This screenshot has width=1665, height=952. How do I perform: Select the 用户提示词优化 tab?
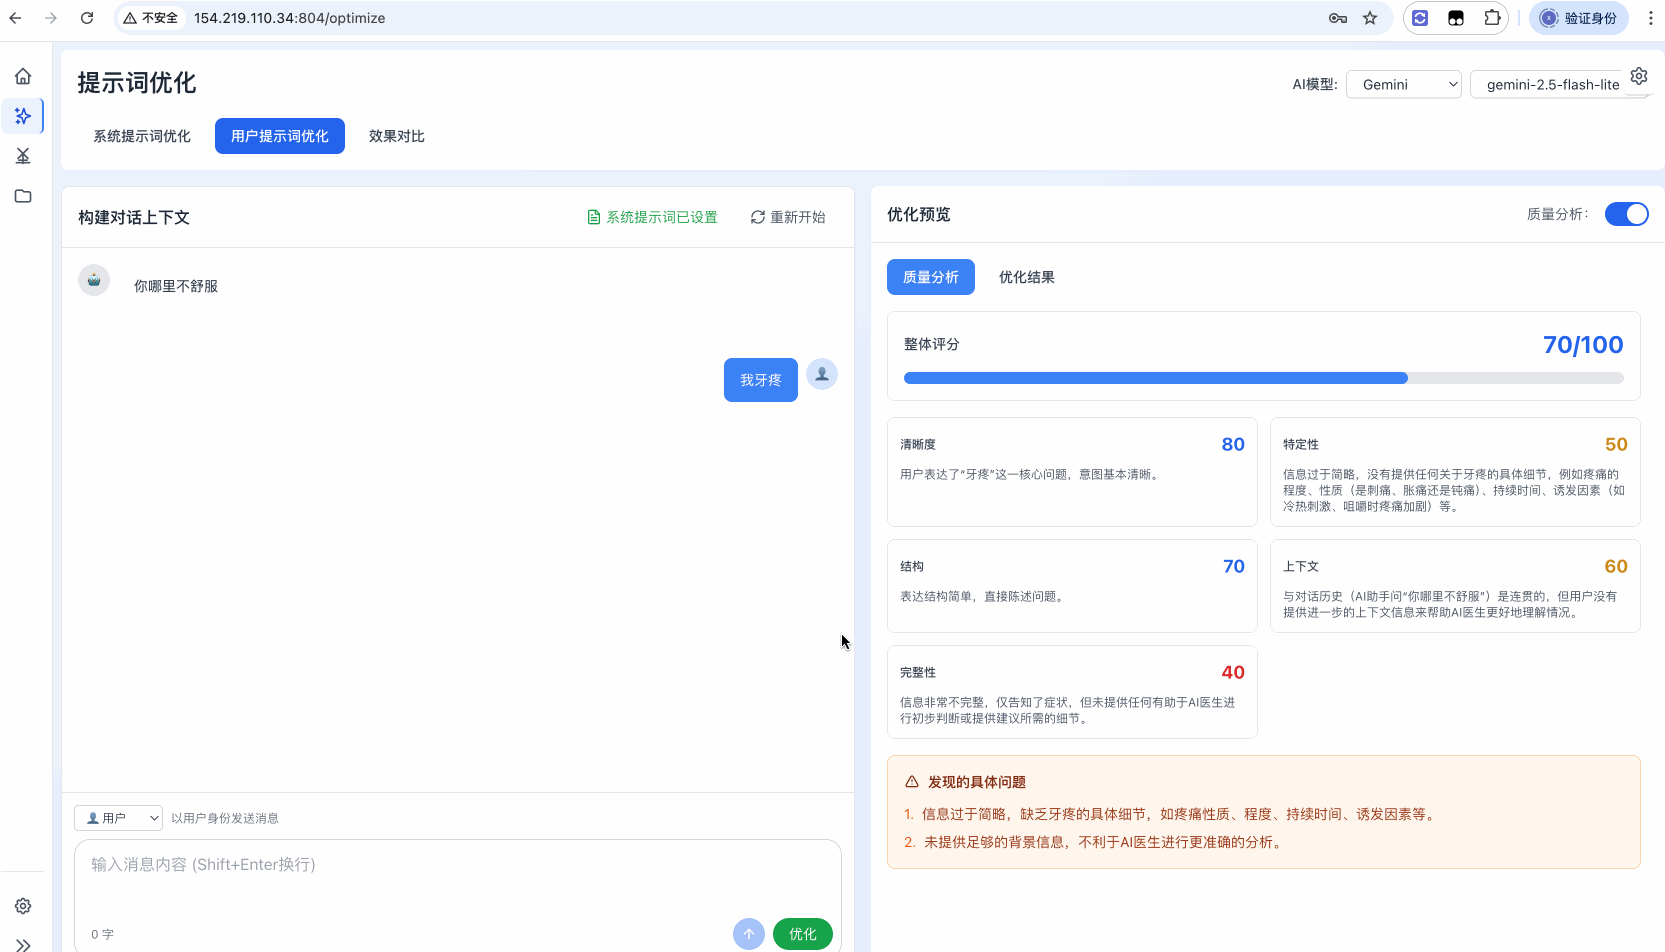coord(280,136)
